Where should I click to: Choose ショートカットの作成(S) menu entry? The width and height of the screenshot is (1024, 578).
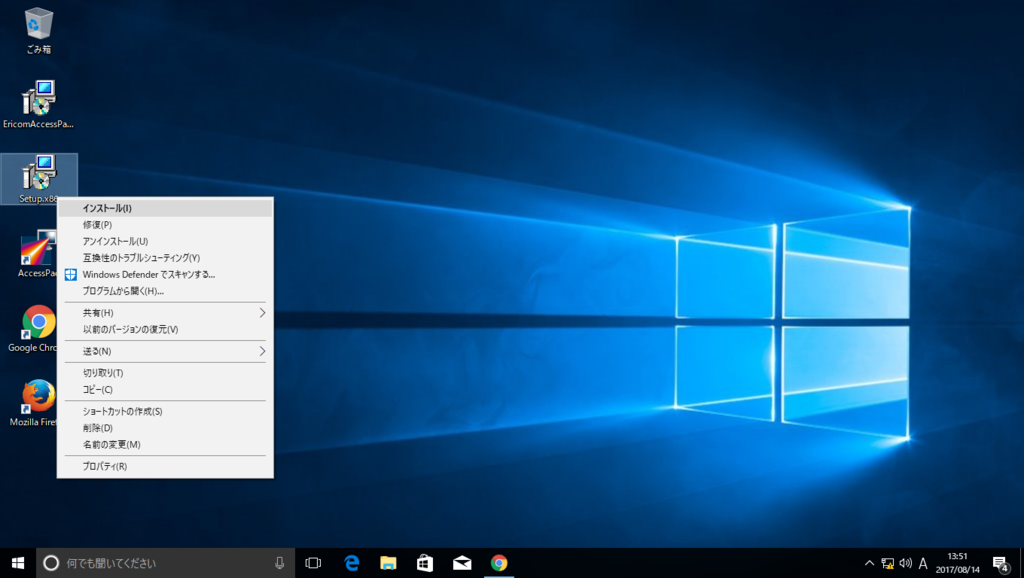point(165,411)
